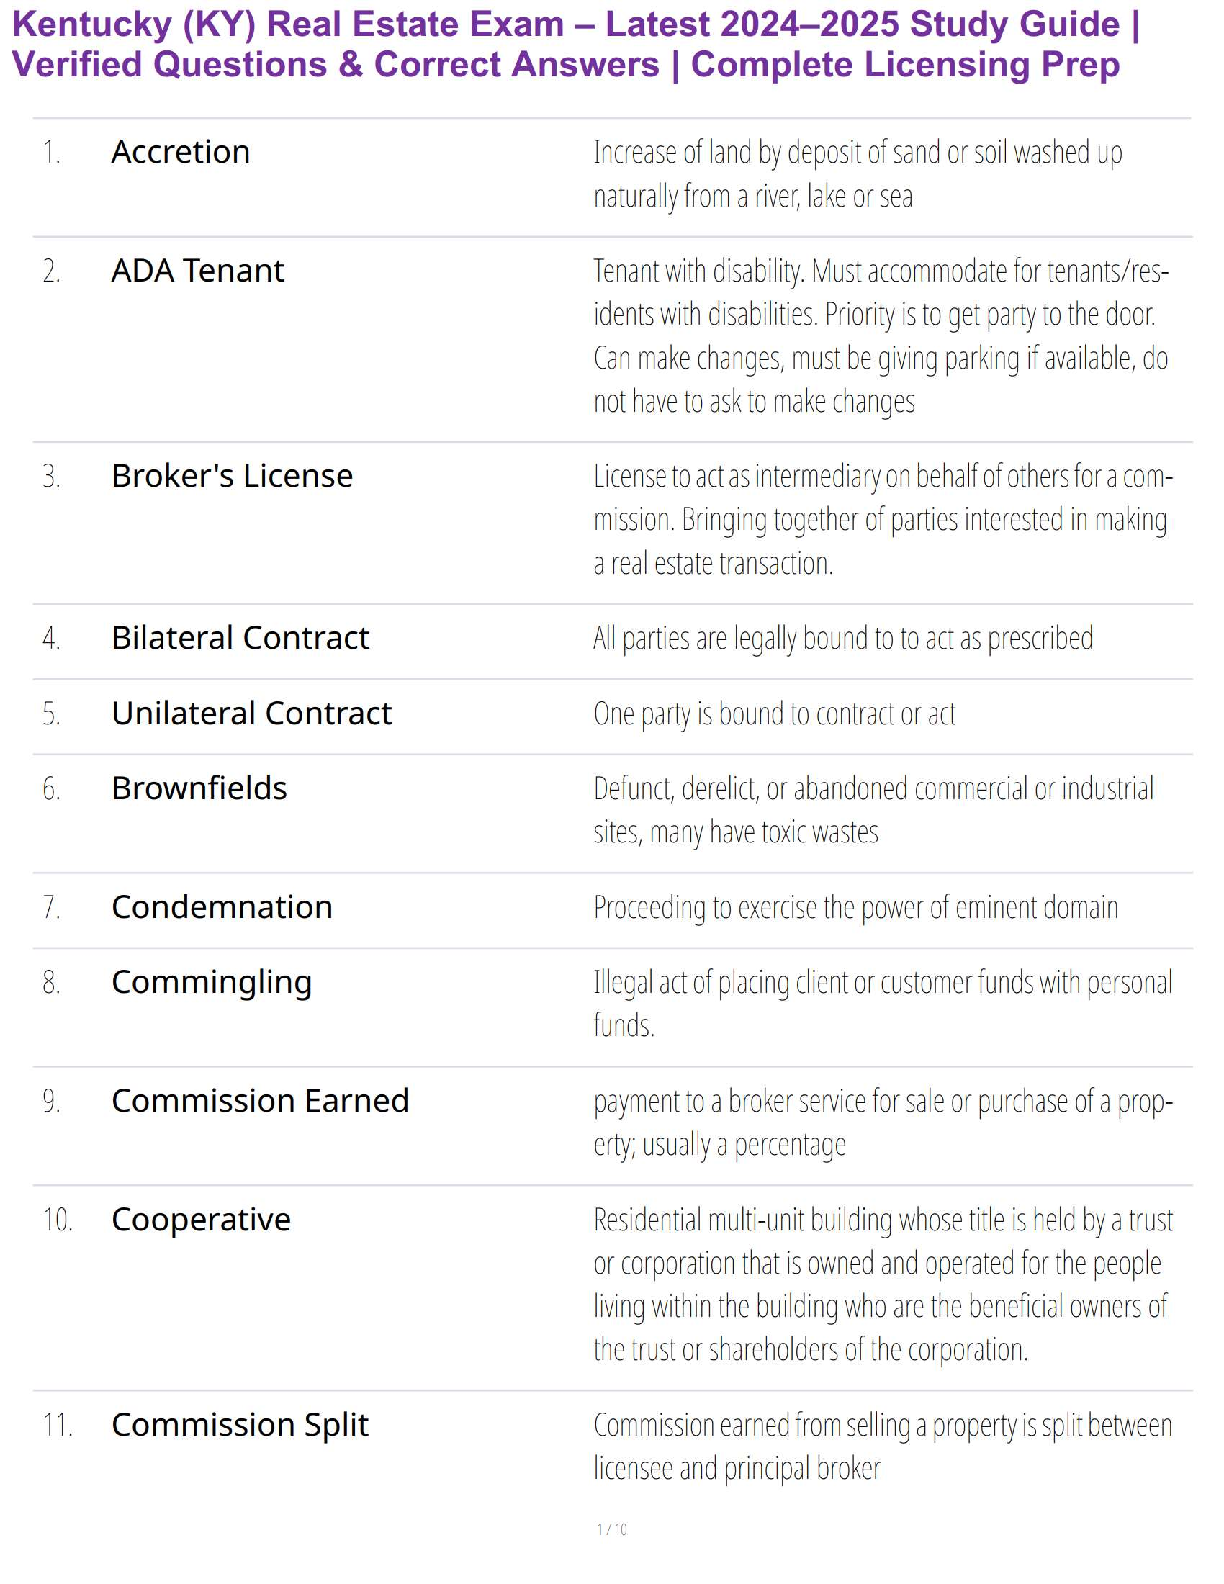
Task: Click the Kentucky Real Estate Exam title heading
Action: pyautogui.click(x=575, y=44)
